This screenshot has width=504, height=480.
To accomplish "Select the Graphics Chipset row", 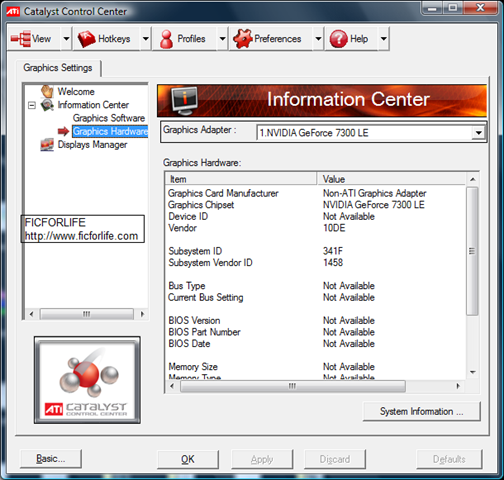I will tap(315, 205).
